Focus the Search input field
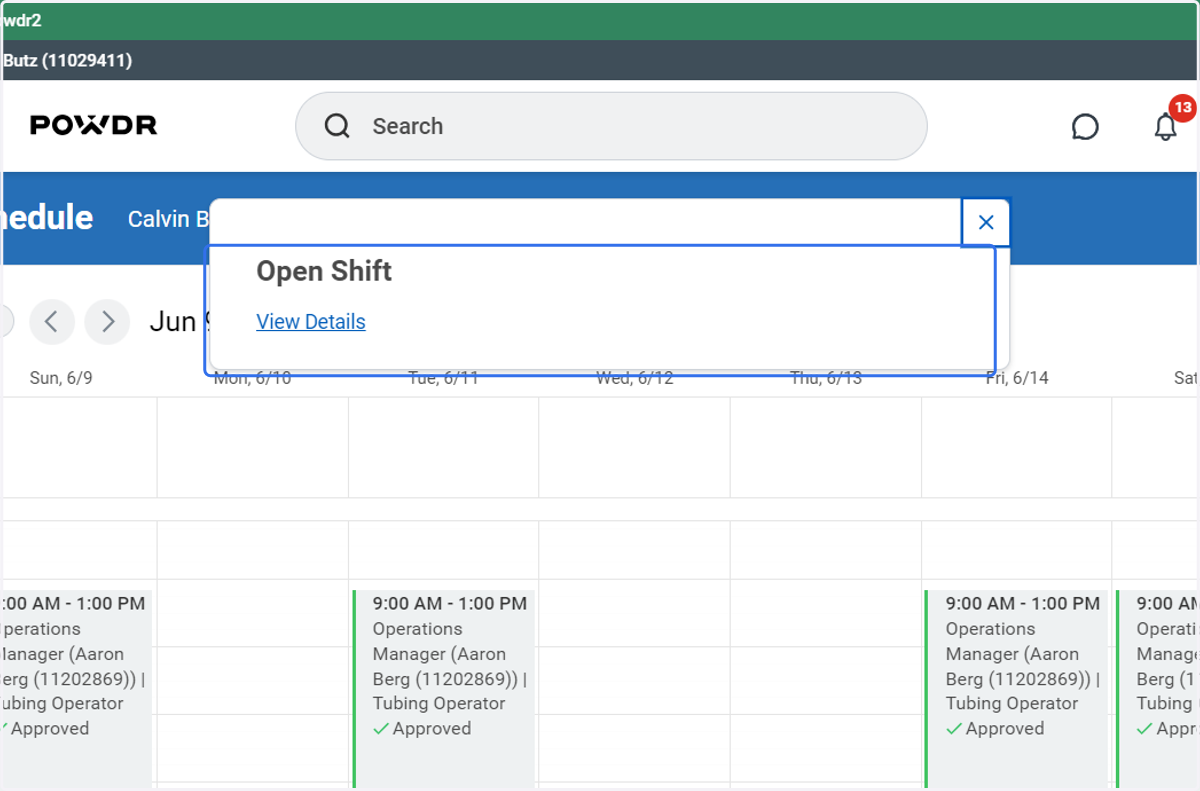1200x791 pixels. point(611,126)
